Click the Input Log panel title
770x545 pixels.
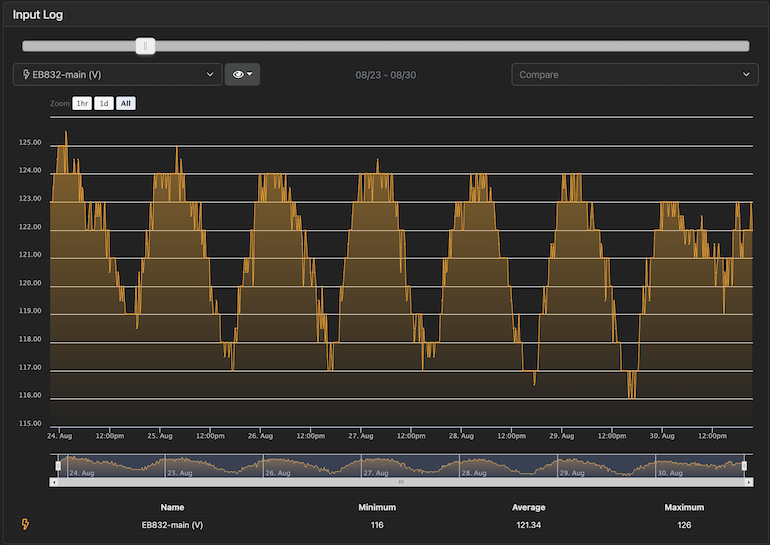click(x=38, y=15)
